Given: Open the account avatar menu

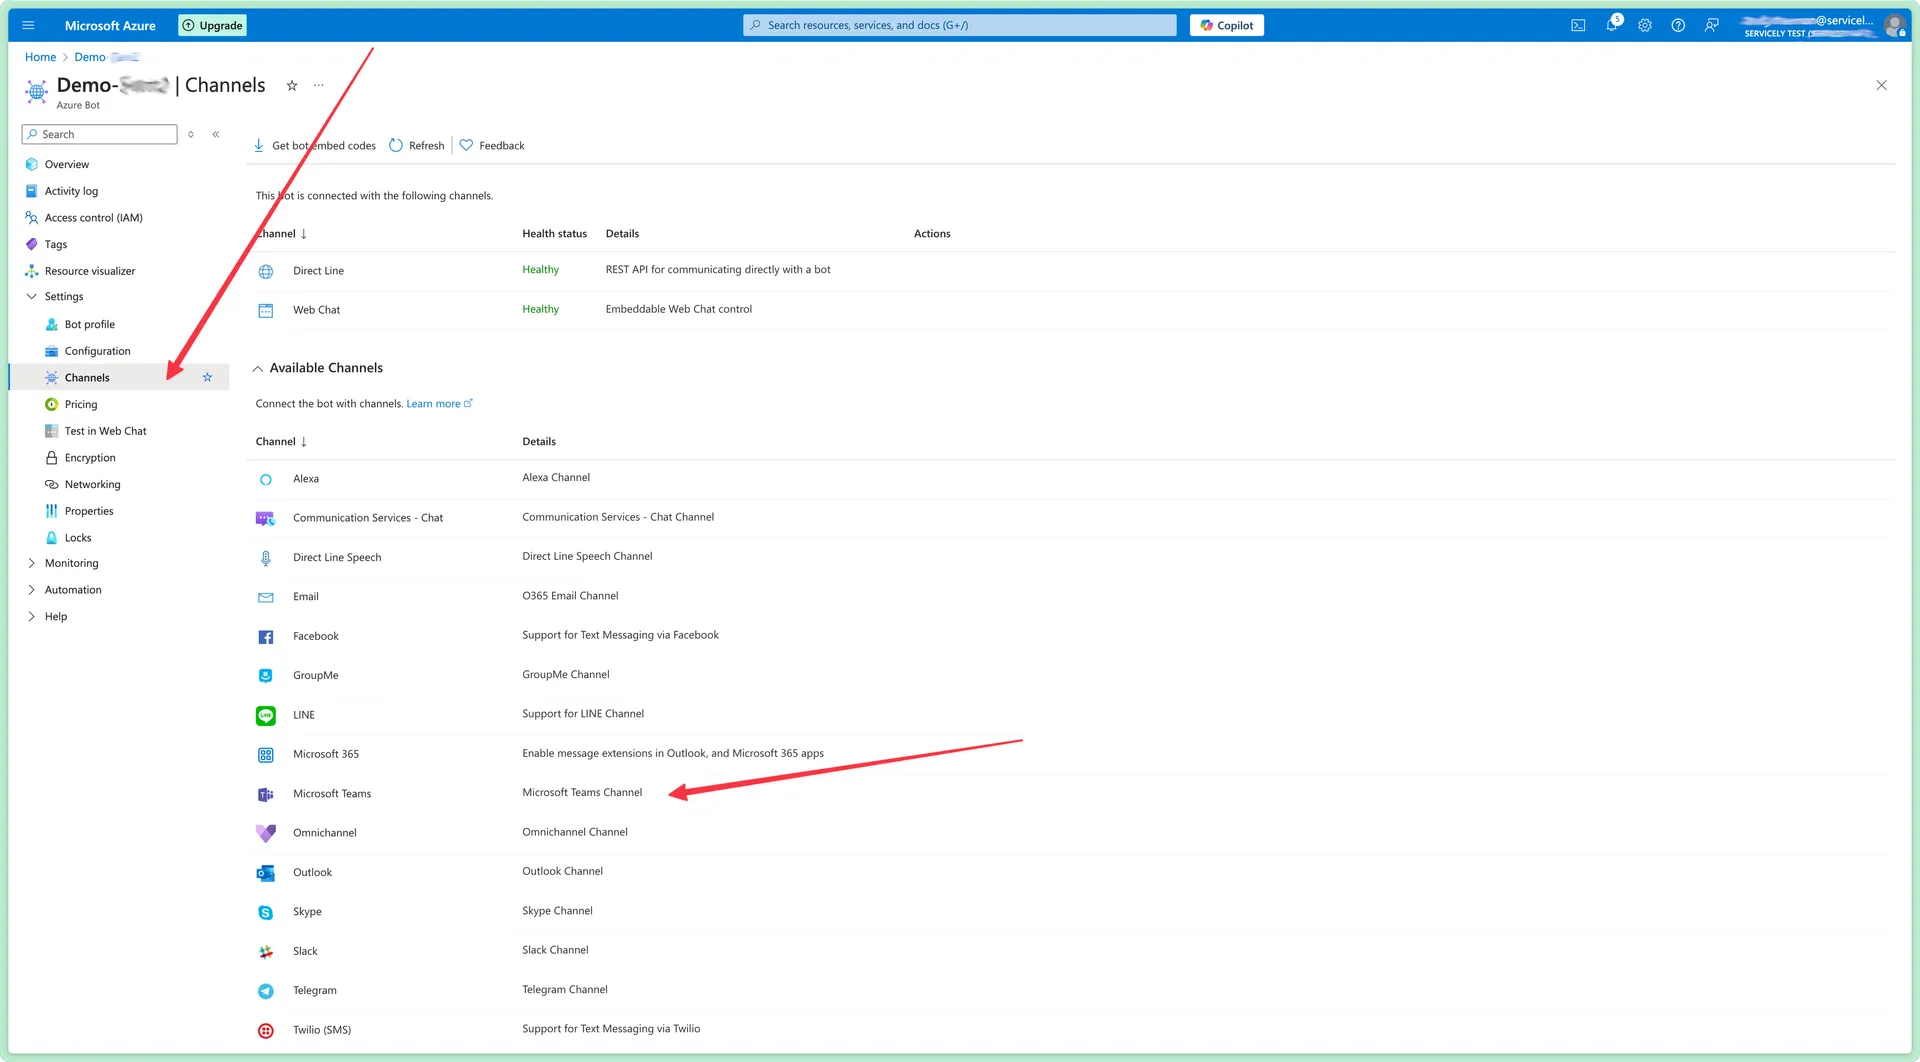Looking at the screenshot, I should pyautogui.click(x=1894, y=25).
